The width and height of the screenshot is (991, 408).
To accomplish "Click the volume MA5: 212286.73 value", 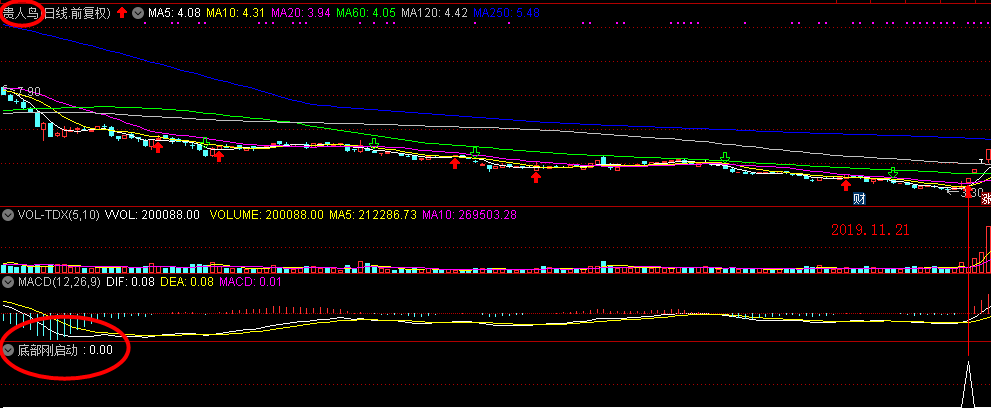I will point(373,215).
